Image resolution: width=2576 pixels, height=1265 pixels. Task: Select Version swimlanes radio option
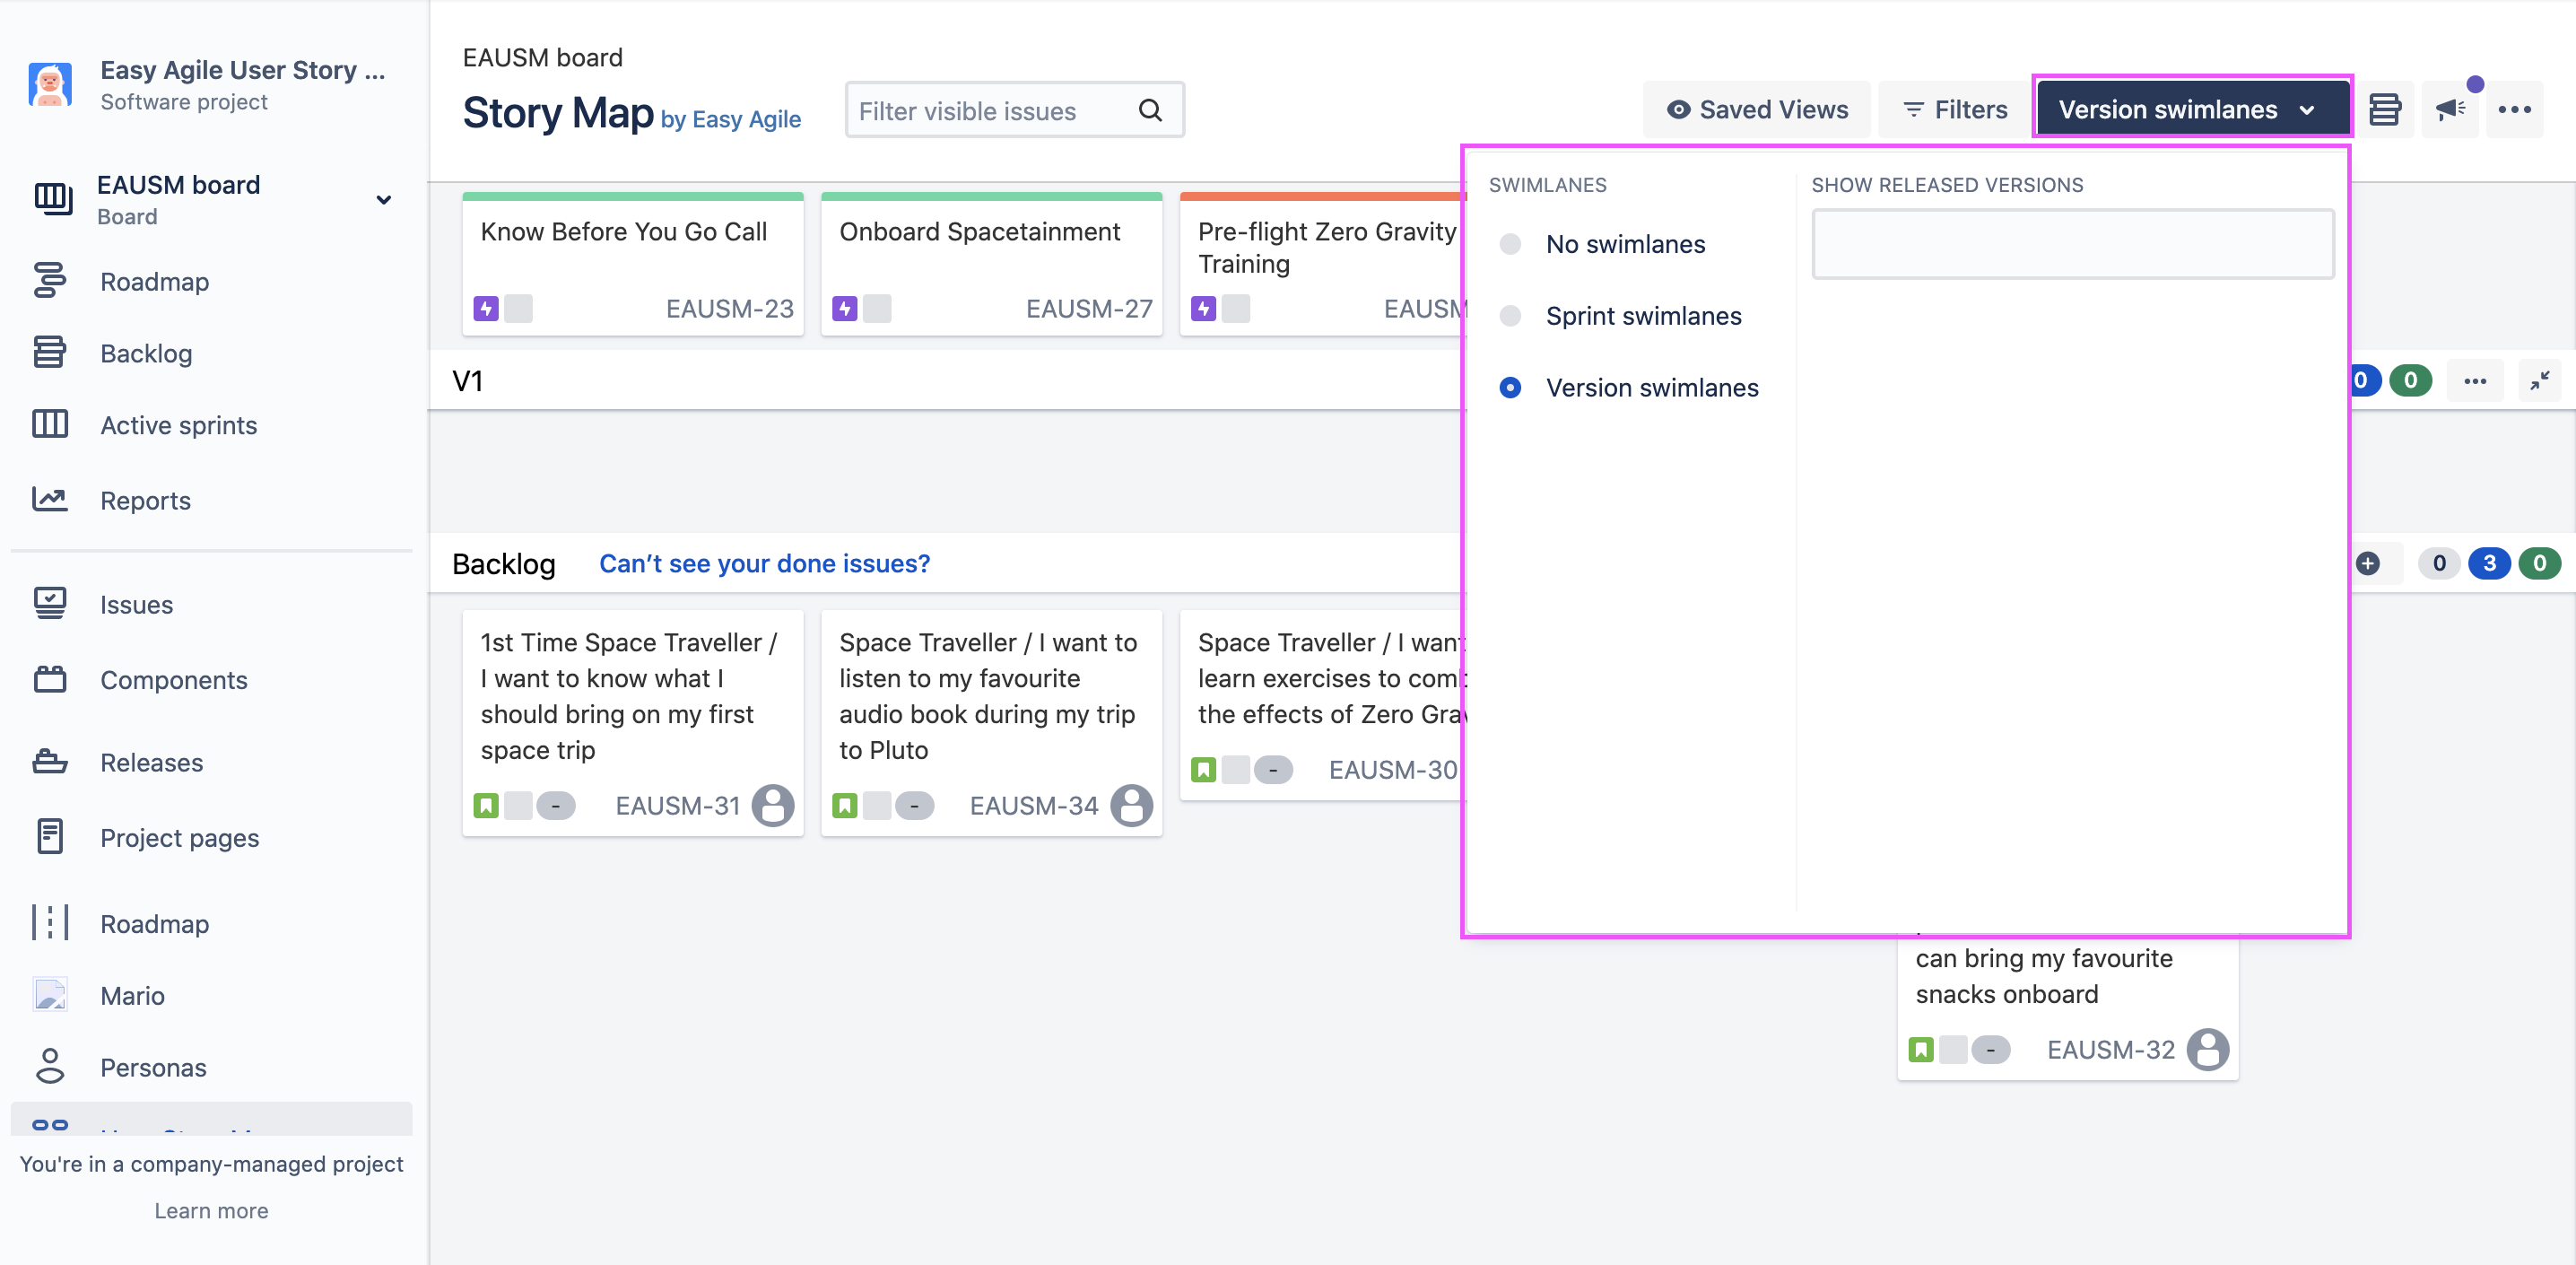pyautogui.click(x=1510, y=388)
